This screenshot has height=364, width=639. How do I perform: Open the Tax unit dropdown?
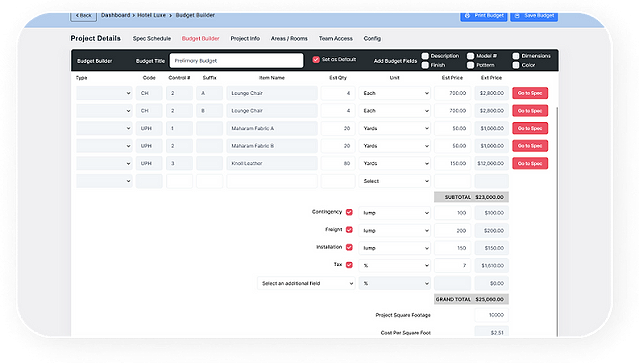pyautogui.click(x=394, y=265)
